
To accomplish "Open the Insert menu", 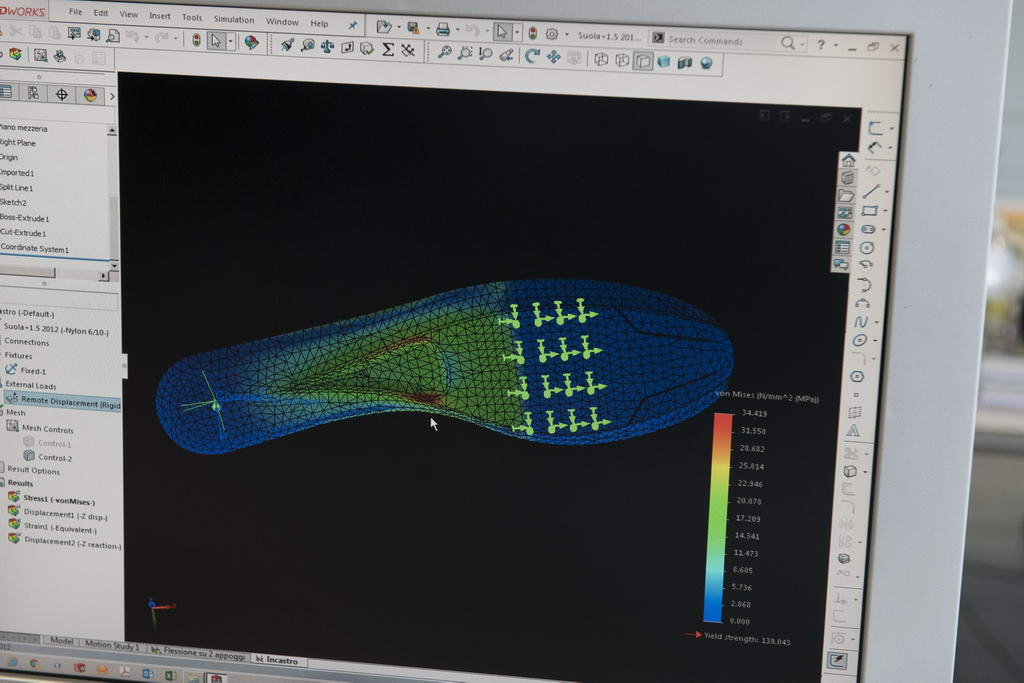I will pos(159,16).
